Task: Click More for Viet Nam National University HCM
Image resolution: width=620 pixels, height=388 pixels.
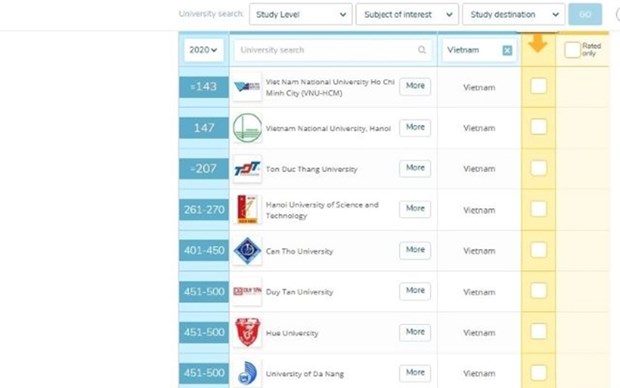Action: (x=415, y=86)
